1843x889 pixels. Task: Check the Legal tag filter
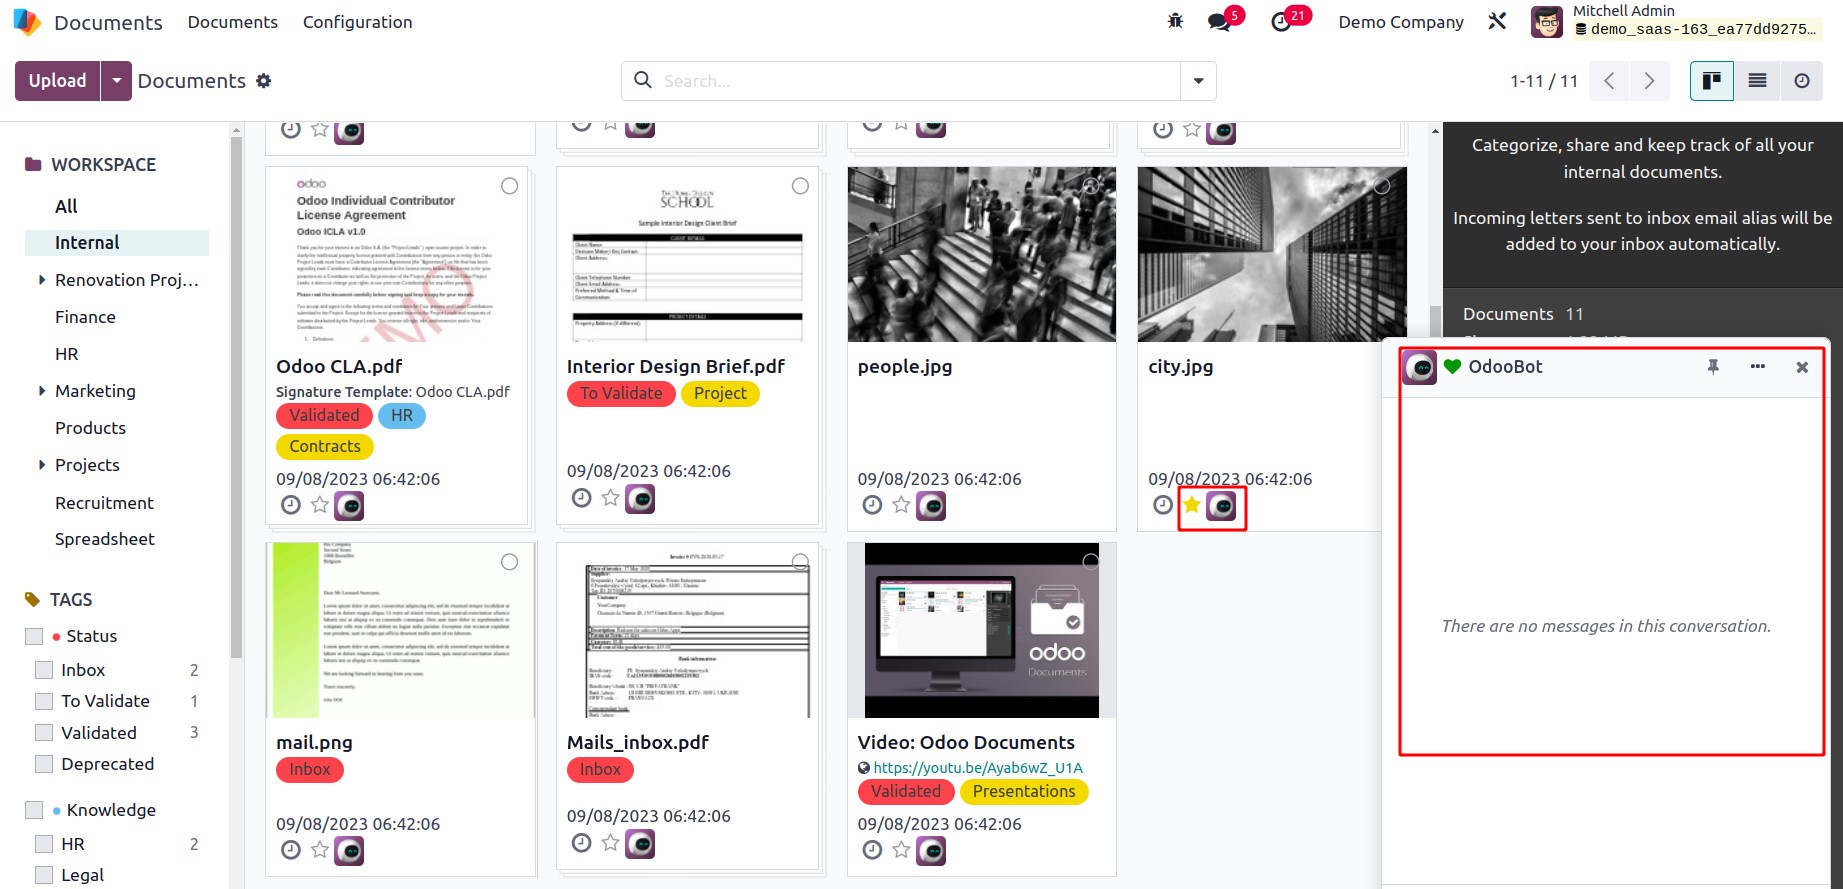pos(44,875)
